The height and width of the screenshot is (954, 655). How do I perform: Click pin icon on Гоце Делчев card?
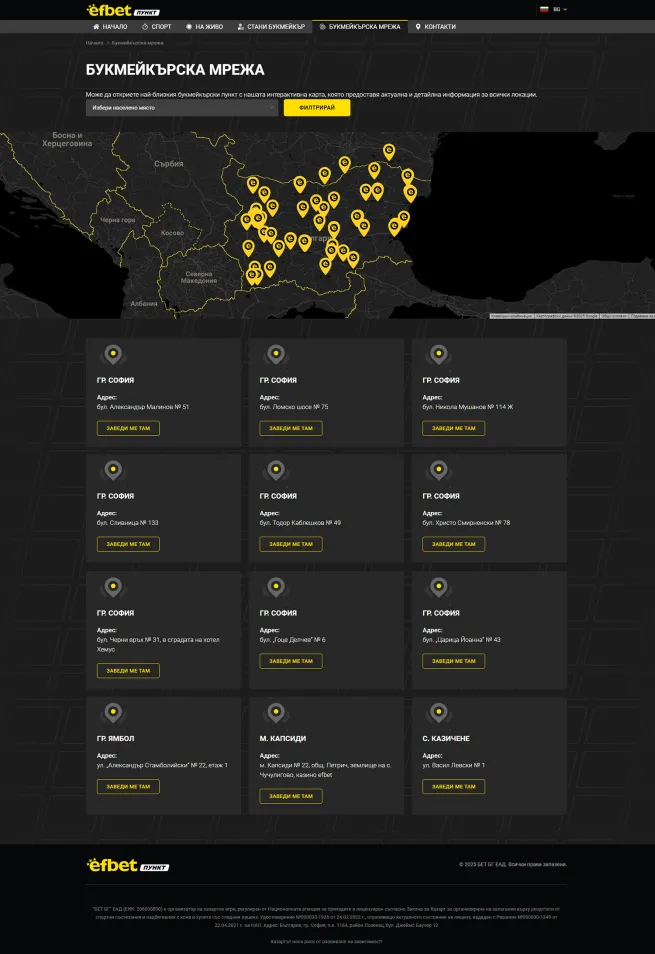[x=276, y=587]
